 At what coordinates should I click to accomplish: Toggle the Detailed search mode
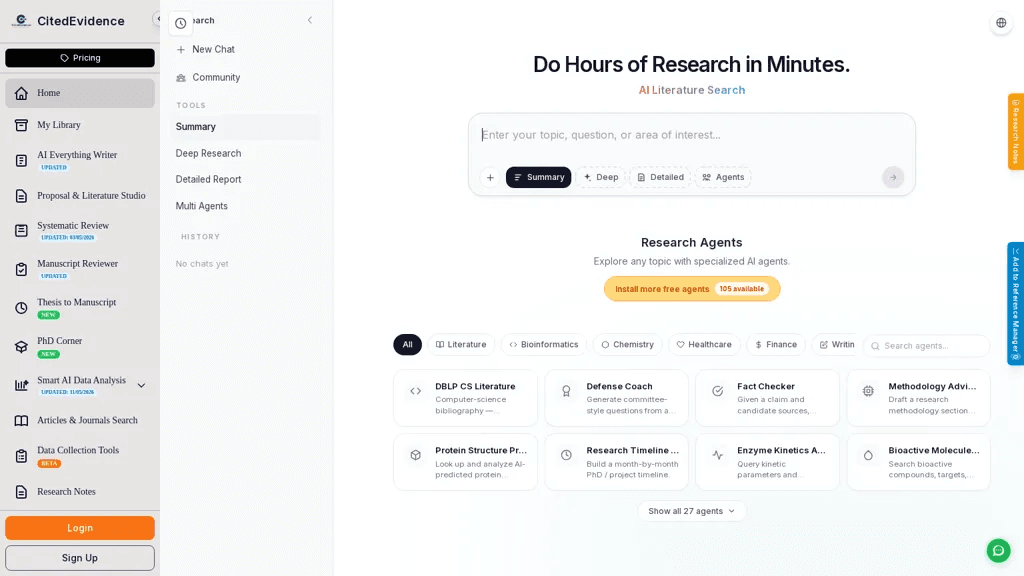660,177
